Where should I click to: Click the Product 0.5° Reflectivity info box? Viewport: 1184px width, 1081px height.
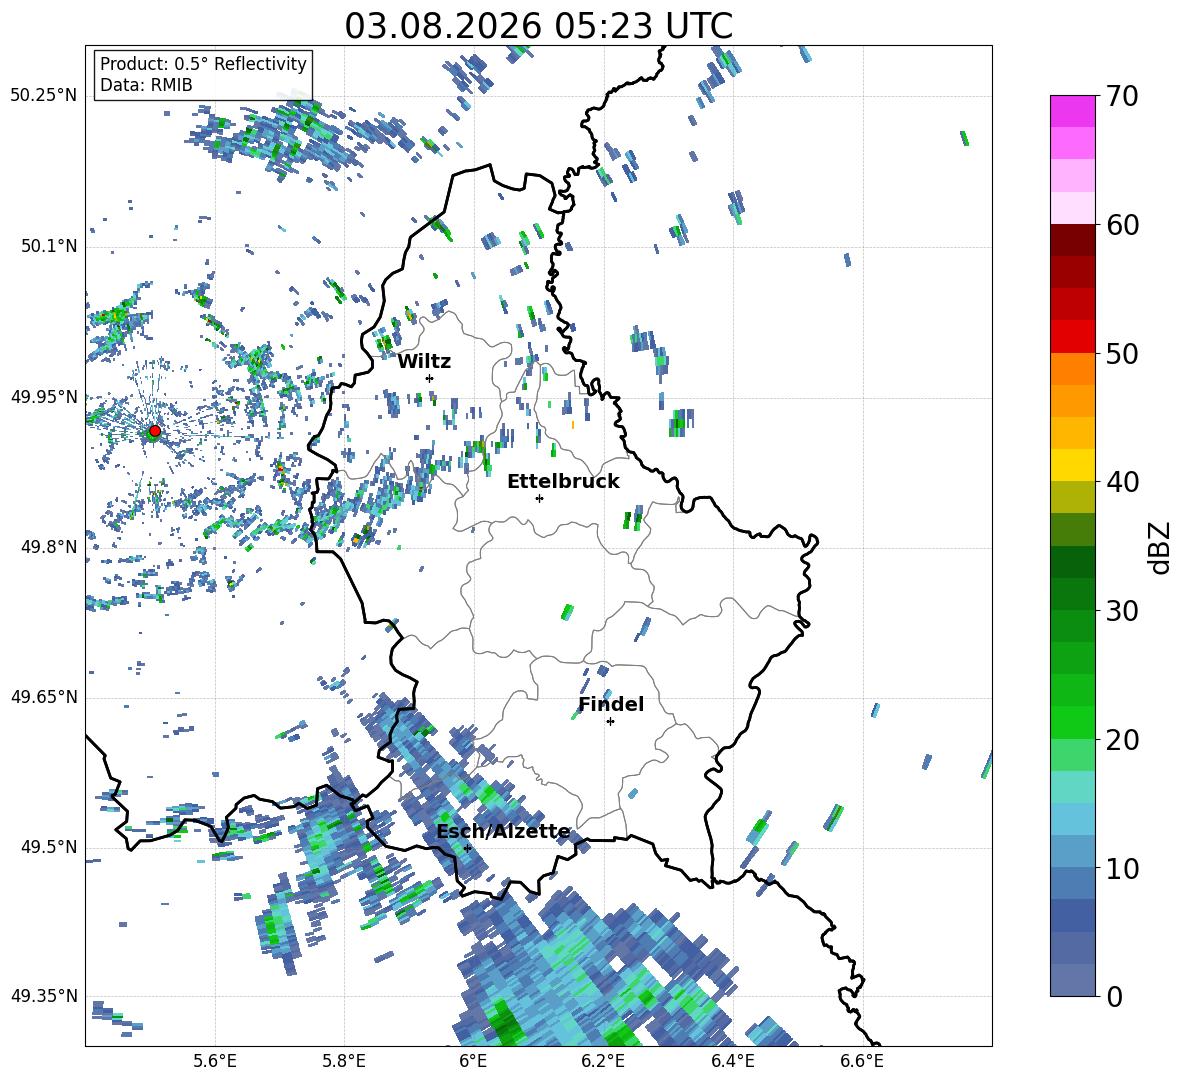coord(203,74)
